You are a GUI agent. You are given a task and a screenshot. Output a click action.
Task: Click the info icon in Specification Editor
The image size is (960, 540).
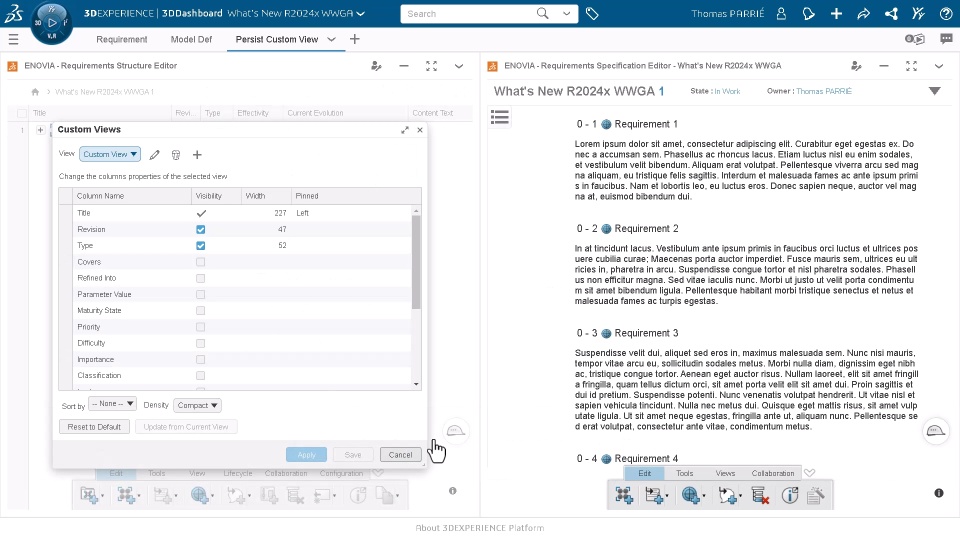(x=939, y=493)
